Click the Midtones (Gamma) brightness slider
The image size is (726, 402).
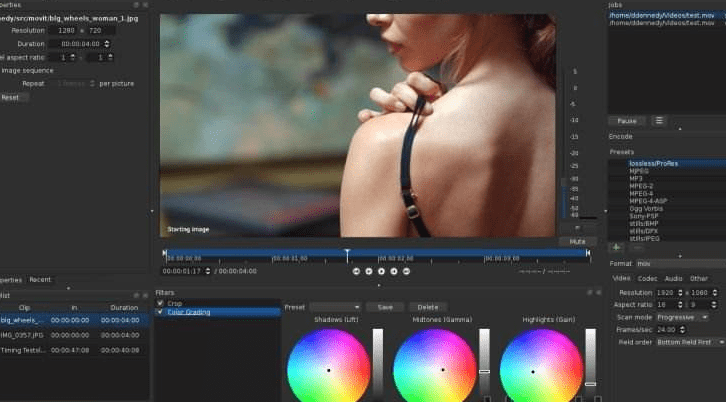[484, 362]
